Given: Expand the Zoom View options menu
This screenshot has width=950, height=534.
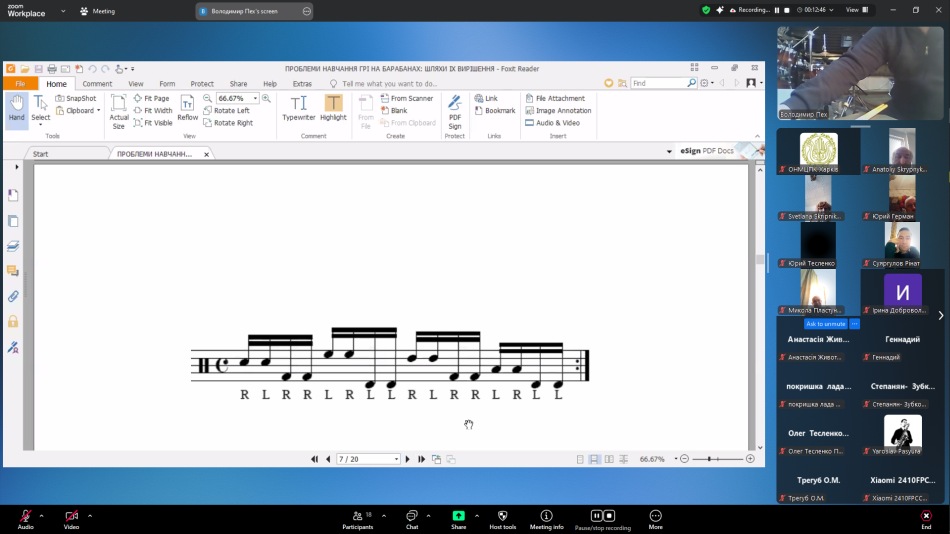Looking at the screenshot, I should [856, 10].
